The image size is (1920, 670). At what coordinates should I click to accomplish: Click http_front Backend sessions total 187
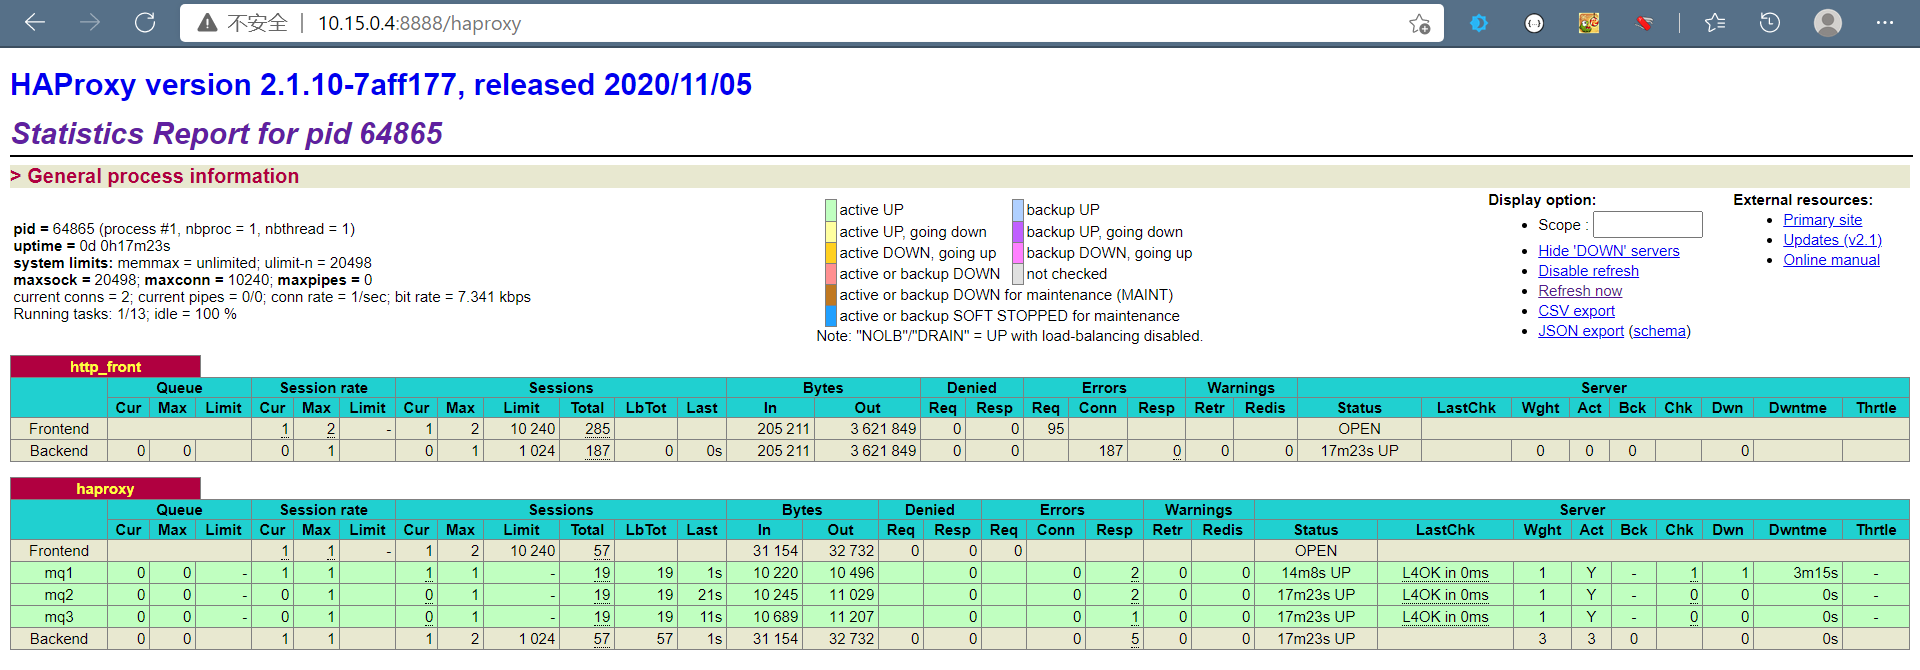(597, 451)
